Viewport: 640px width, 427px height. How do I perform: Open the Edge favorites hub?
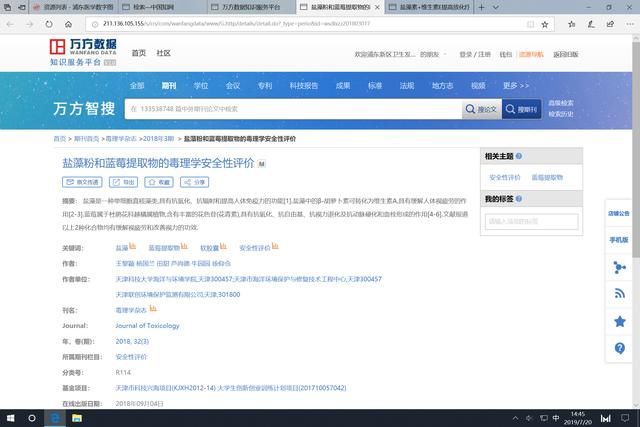[571, 24]
